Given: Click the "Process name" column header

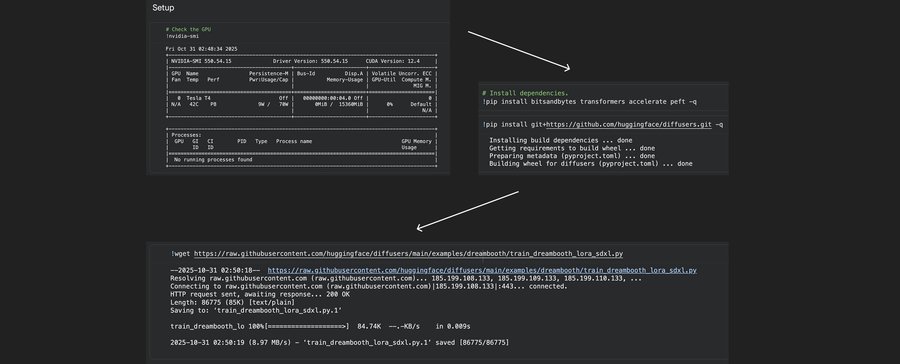Looking at the screenshot, I should [294, 141].
